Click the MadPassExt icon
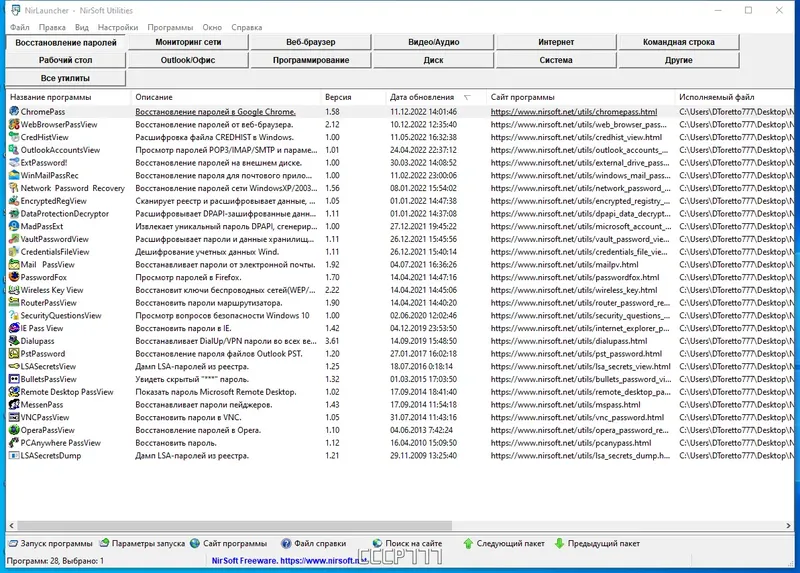Screen dimensions: 800x573 point(14,226)
